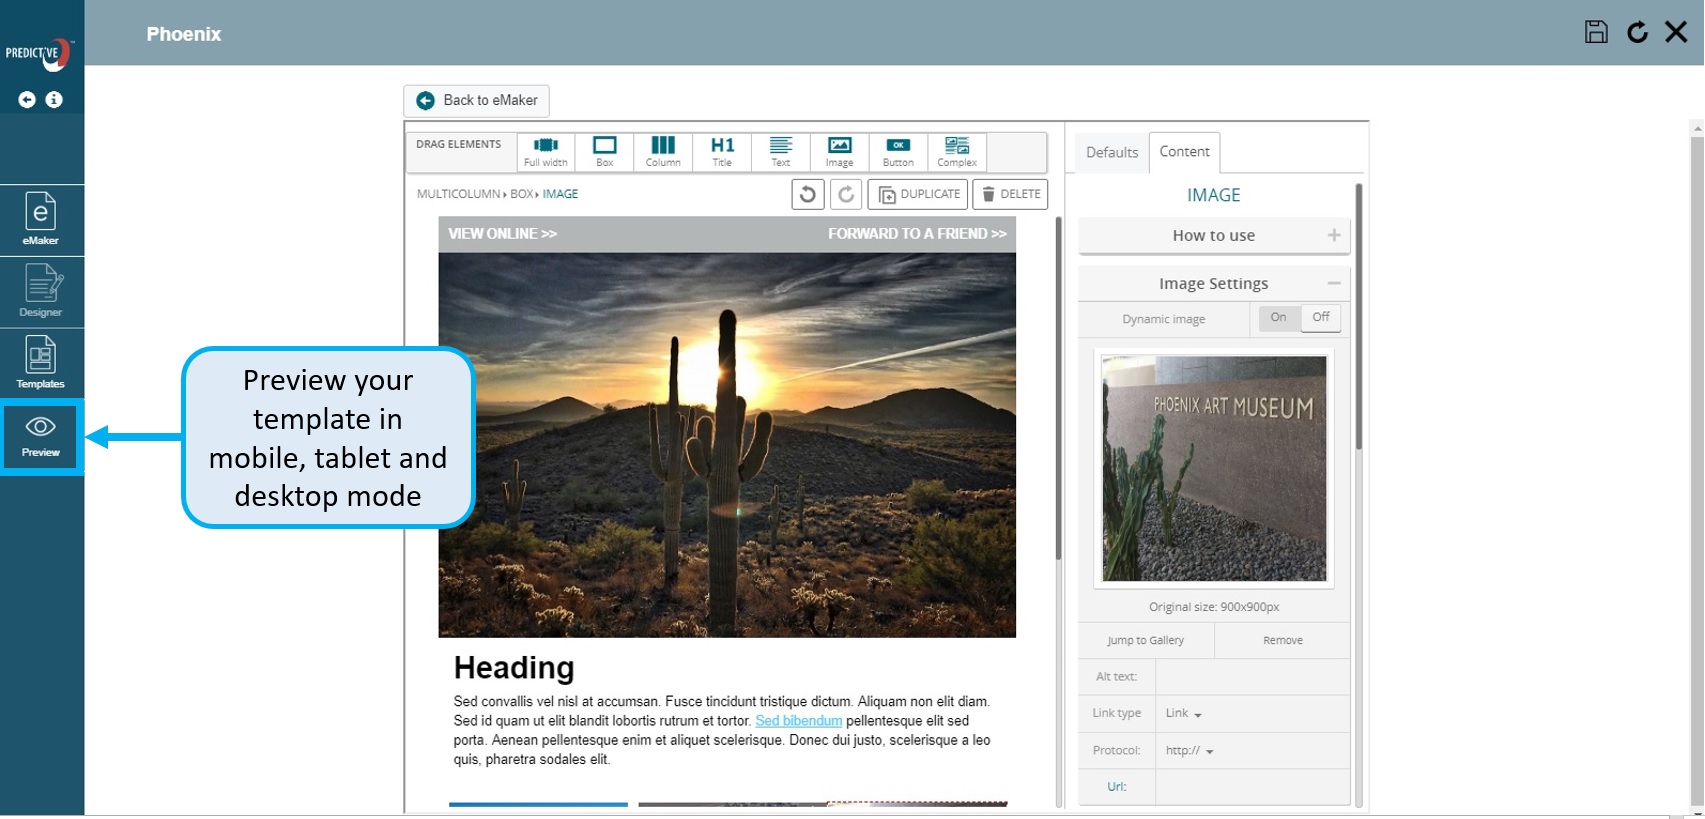
Task: Open the Protocol http:// dropdown
Action: click(1189, 751)
